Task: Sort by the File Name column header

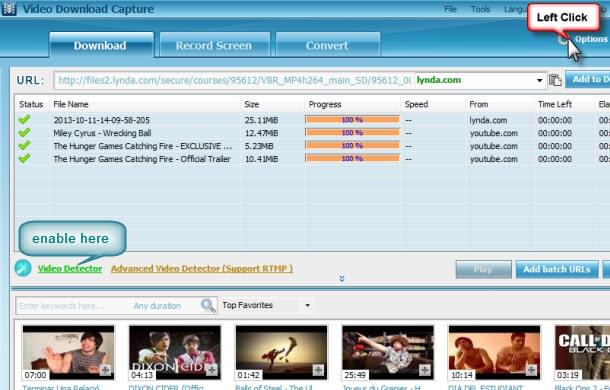Action: click(x=71, y=104)
